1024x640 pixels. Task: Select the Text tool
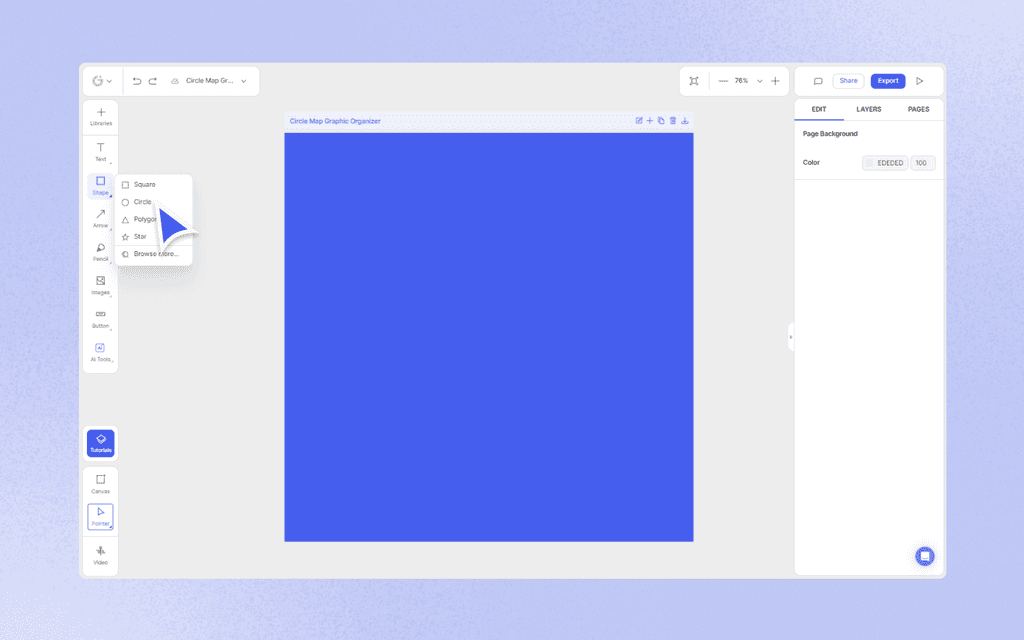click(x=100, y=152)
